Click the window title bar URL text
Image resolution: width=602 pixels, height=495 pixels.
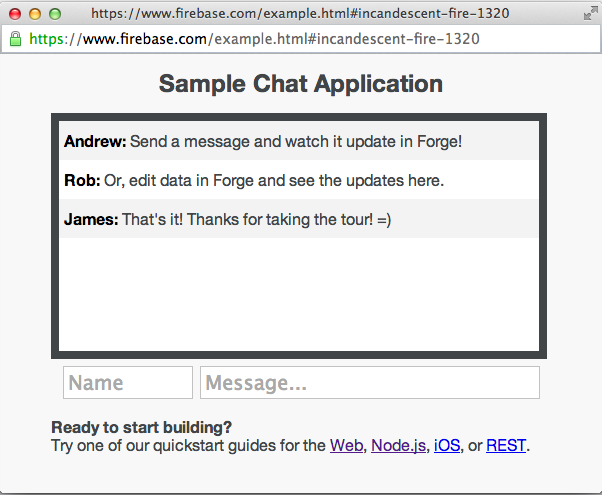299,14
